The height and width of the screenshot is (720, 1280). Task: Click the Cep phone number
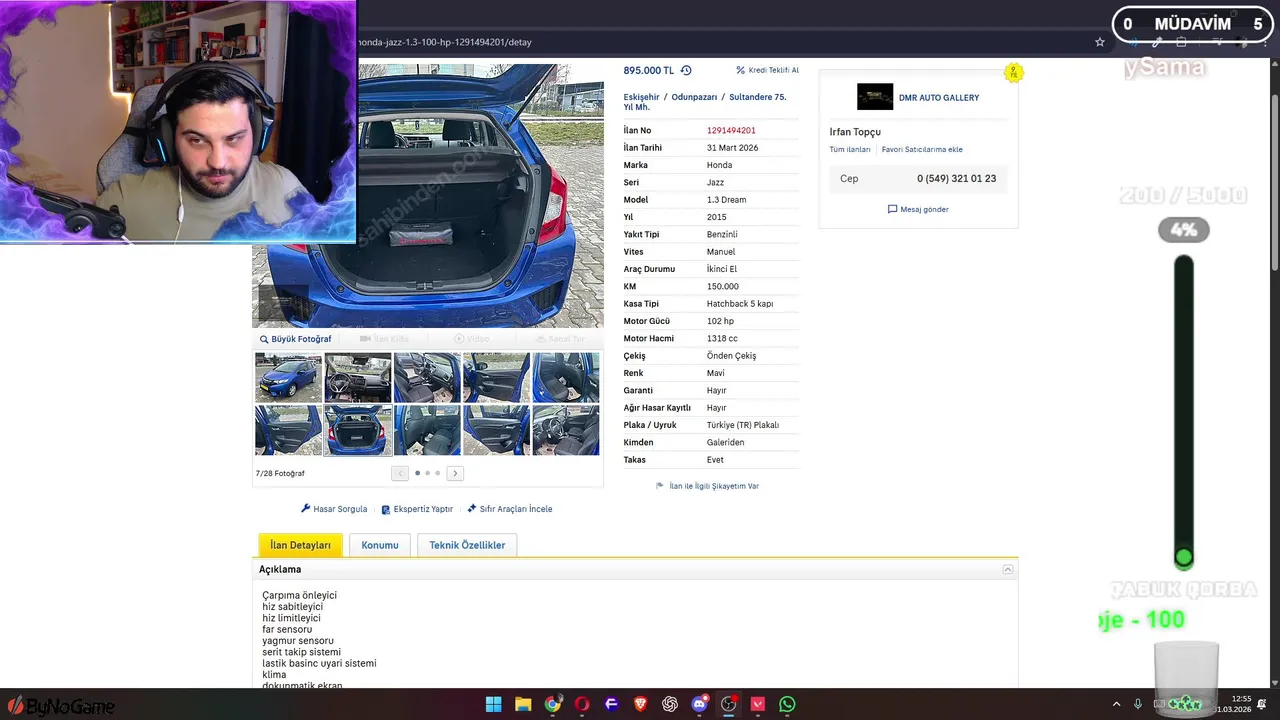(x=956, y=178)
